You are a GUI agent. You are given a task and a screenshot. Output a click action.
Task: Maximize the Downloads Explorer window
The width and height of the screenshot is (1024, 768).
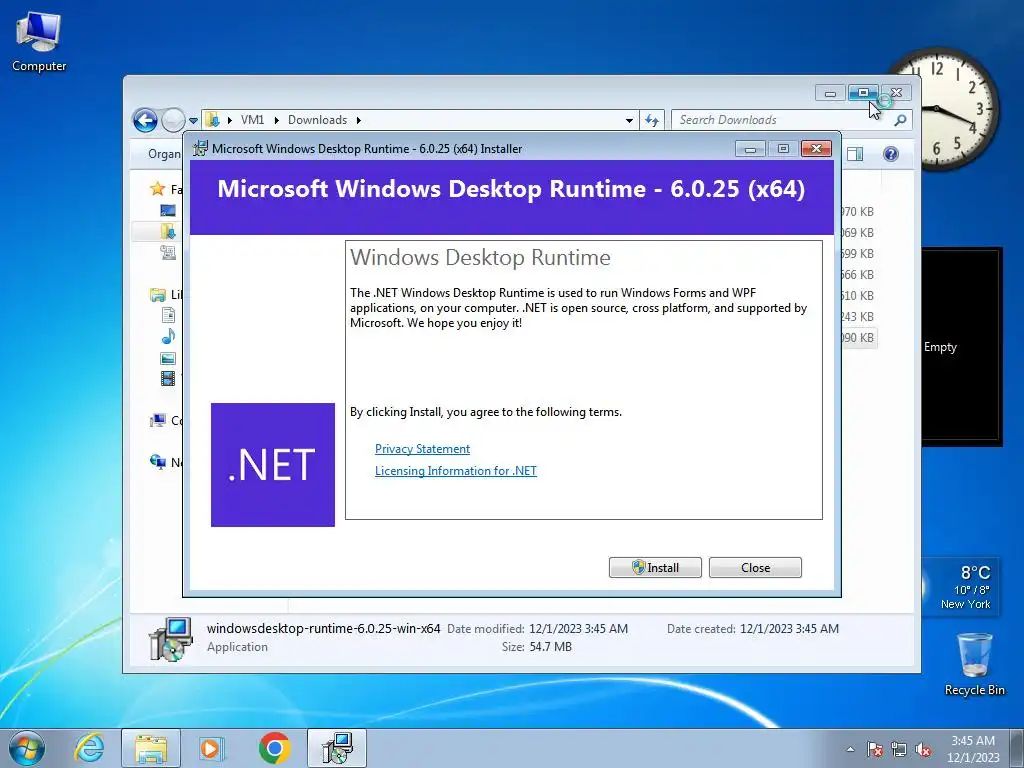[863, 93]
